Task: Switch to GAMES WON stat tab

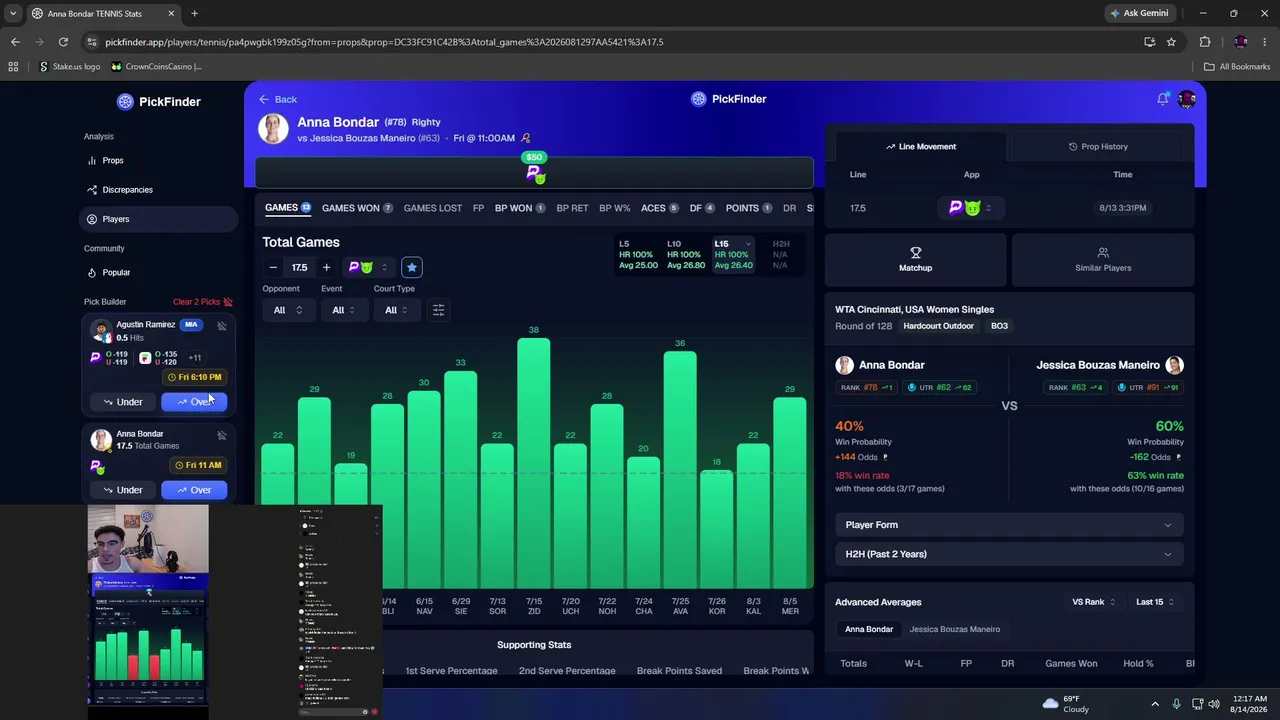Action: tap(357, 208)
